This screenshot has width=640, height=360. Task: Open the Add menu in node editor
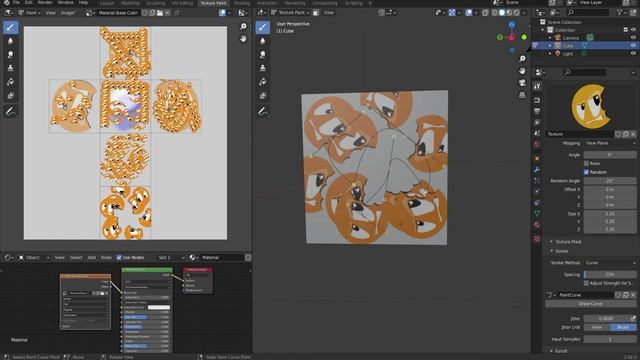[x=92, y=258]
